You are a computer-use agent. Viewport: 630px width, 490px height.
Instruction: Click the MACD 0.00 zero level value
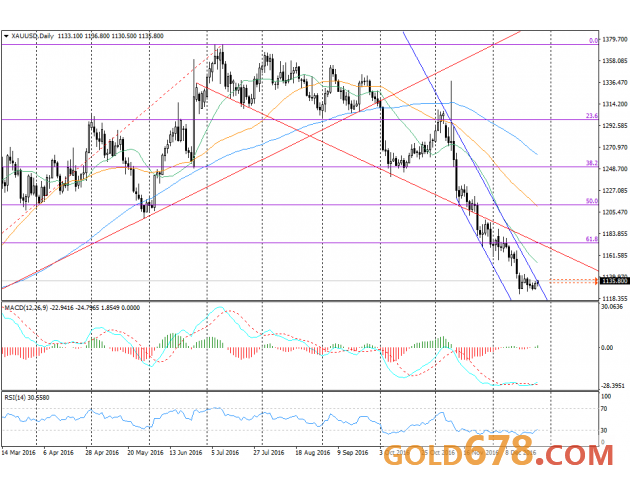(607, 348)
